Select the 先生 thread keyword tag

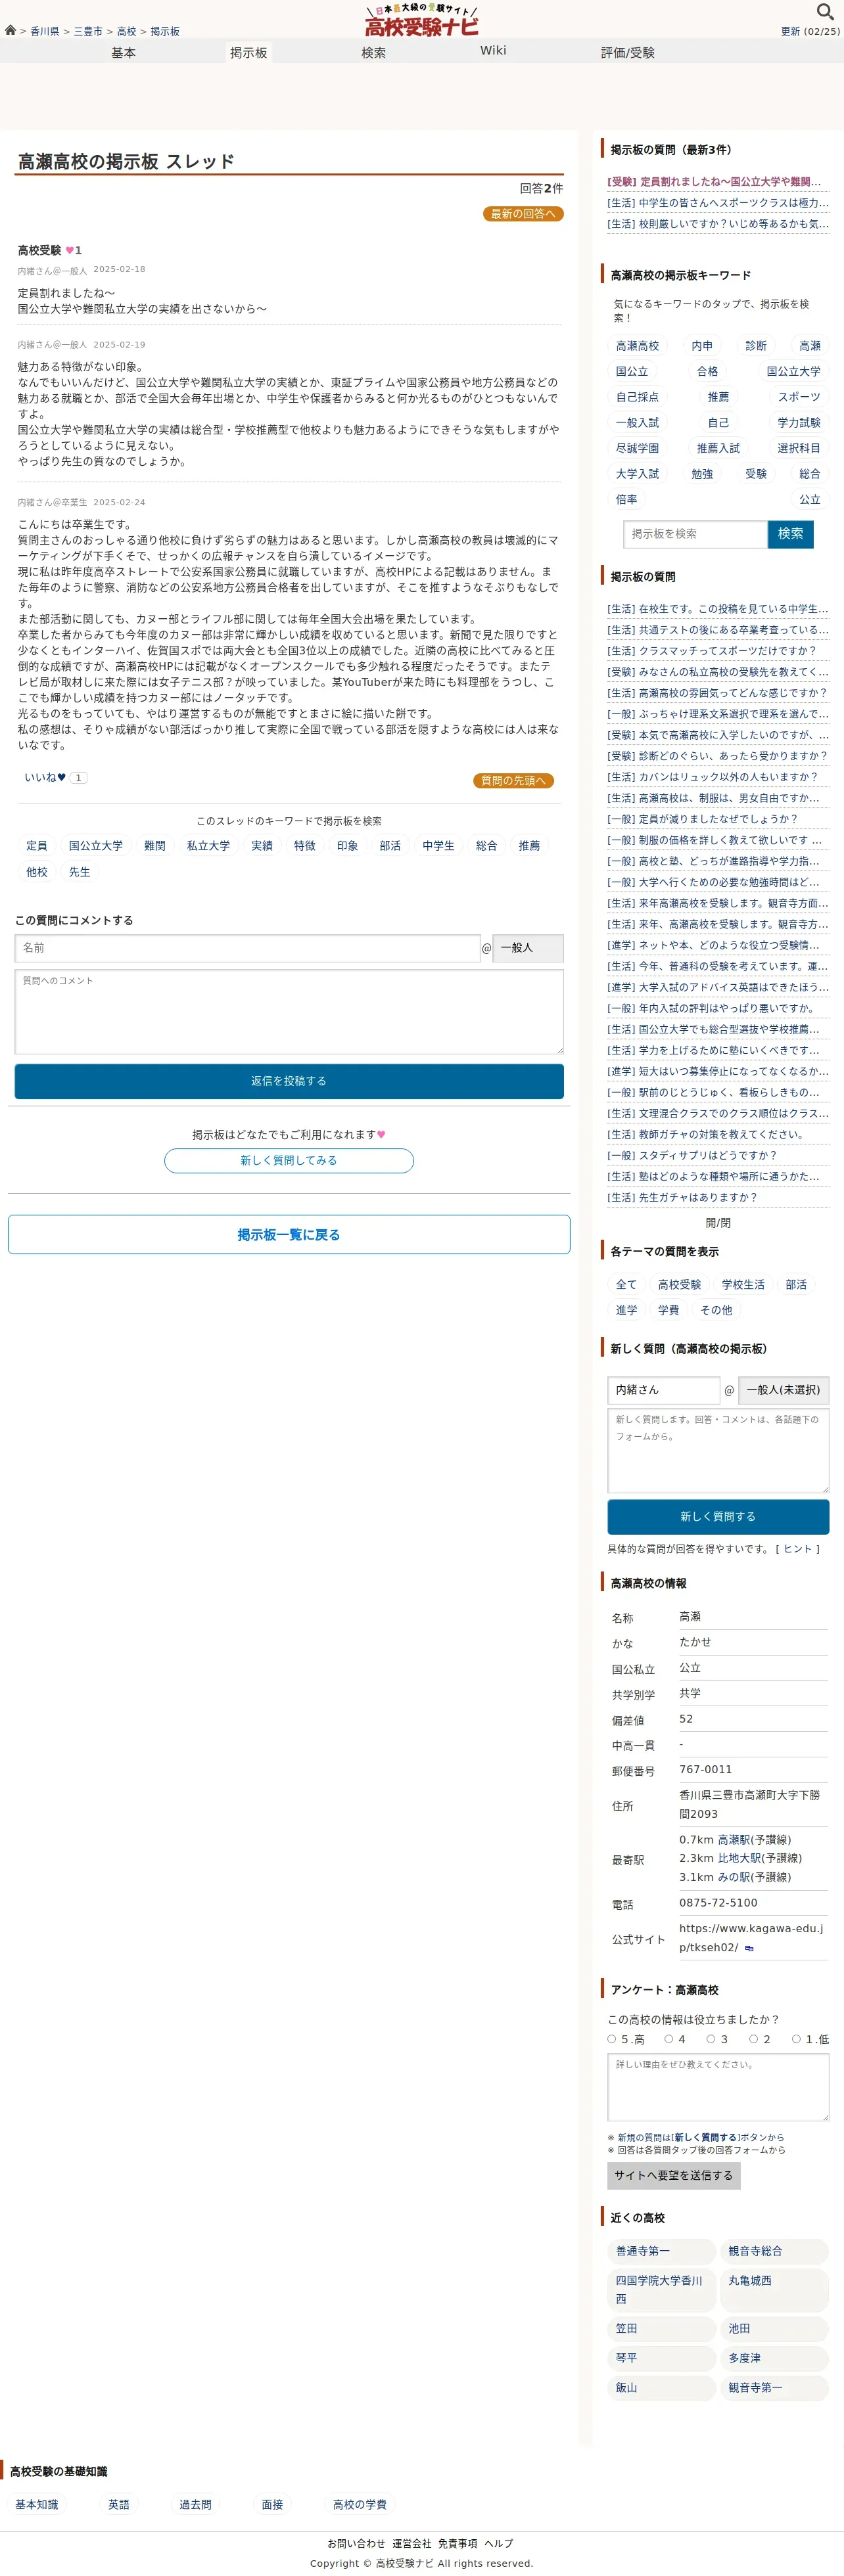point(79,872)
